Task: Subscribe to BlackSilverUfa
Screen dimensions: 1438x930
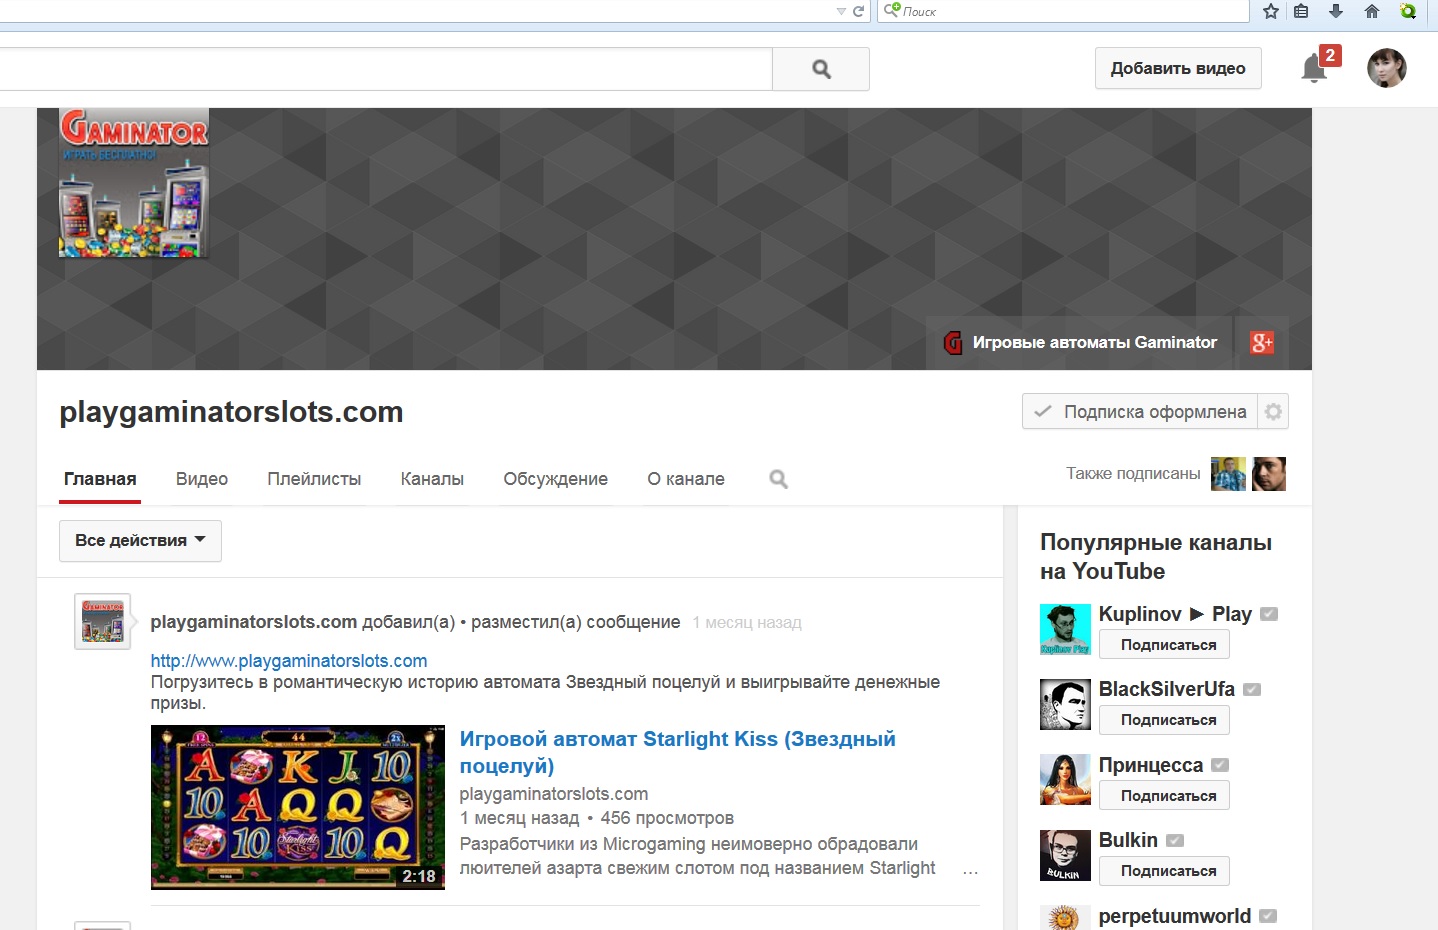Action: [x=1164, y=720]
